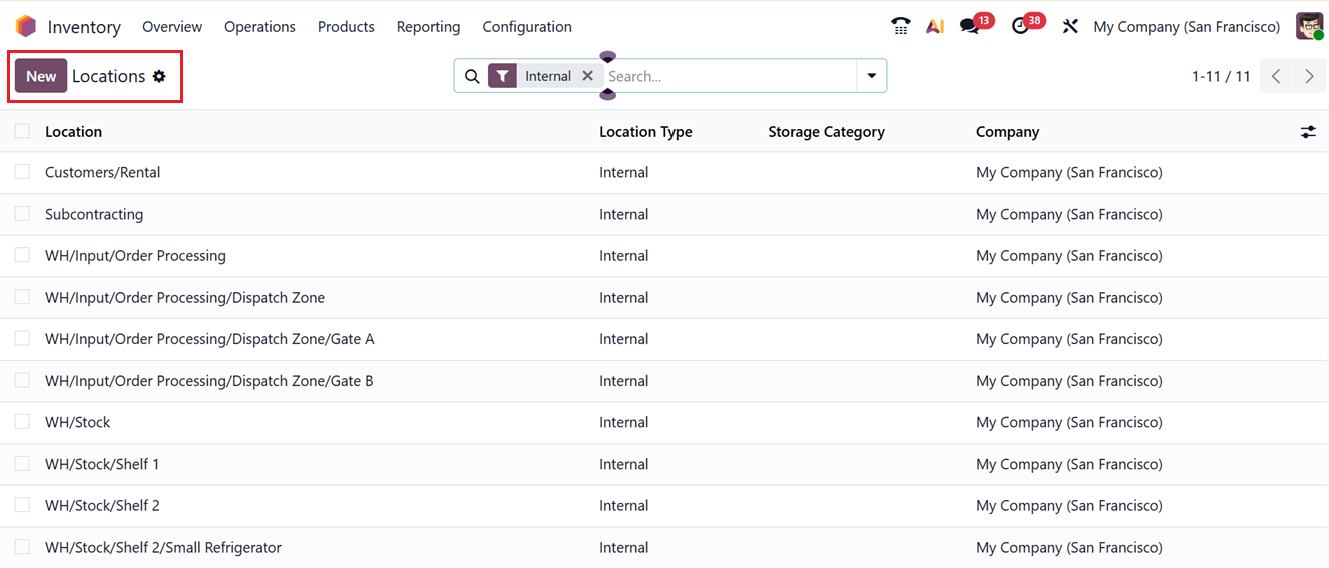Open the My Company (San Francisco) switcher
The width and height of the screenshot is (1329, 568).
[1186, 27]
